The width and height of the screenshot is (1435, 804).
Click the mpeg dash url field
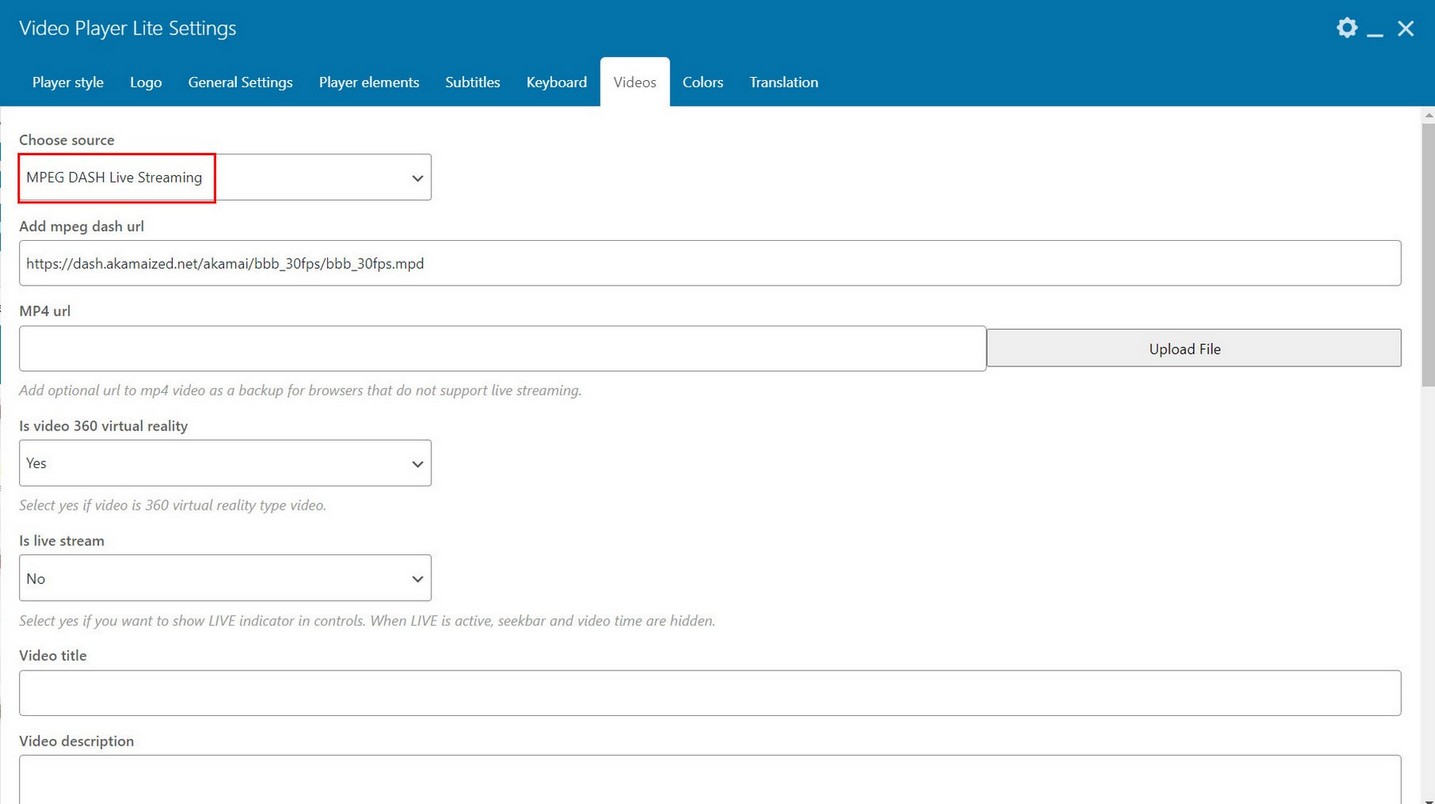[x=710, y=263]
